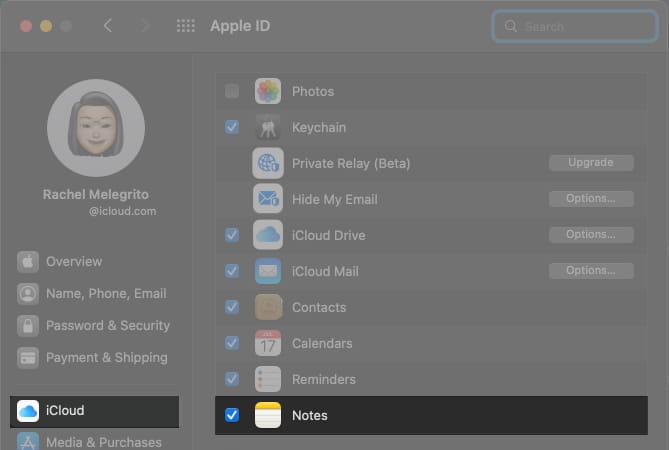
Task: Click the iCloud Mail envelope icon
Action: tap(268, 271)
